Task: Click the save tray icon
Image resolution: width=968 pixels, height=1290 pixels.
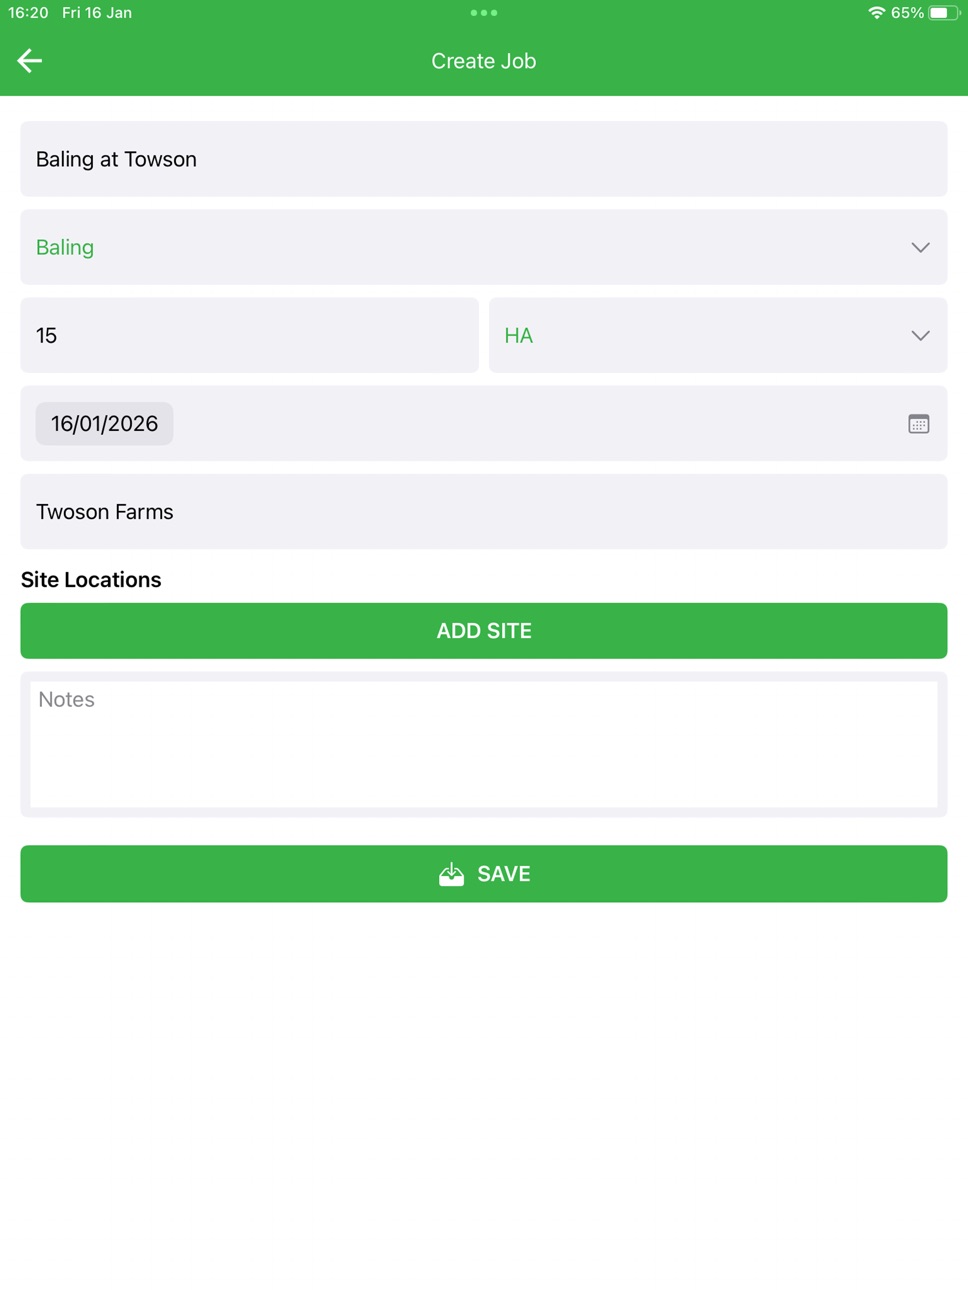Action: (x=451, y=874)
